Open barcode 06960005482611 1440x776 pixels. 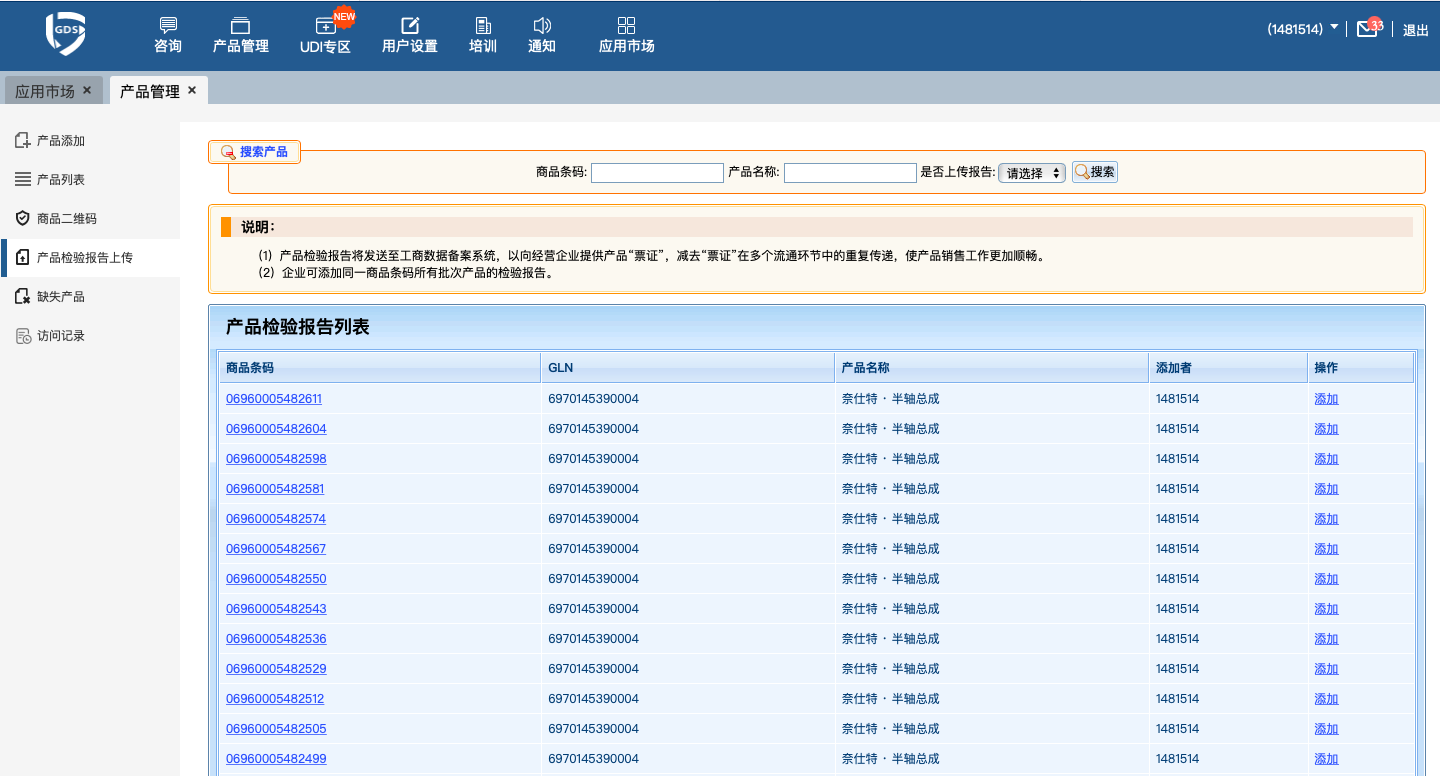pyautogui.click(x=274, y=399)
